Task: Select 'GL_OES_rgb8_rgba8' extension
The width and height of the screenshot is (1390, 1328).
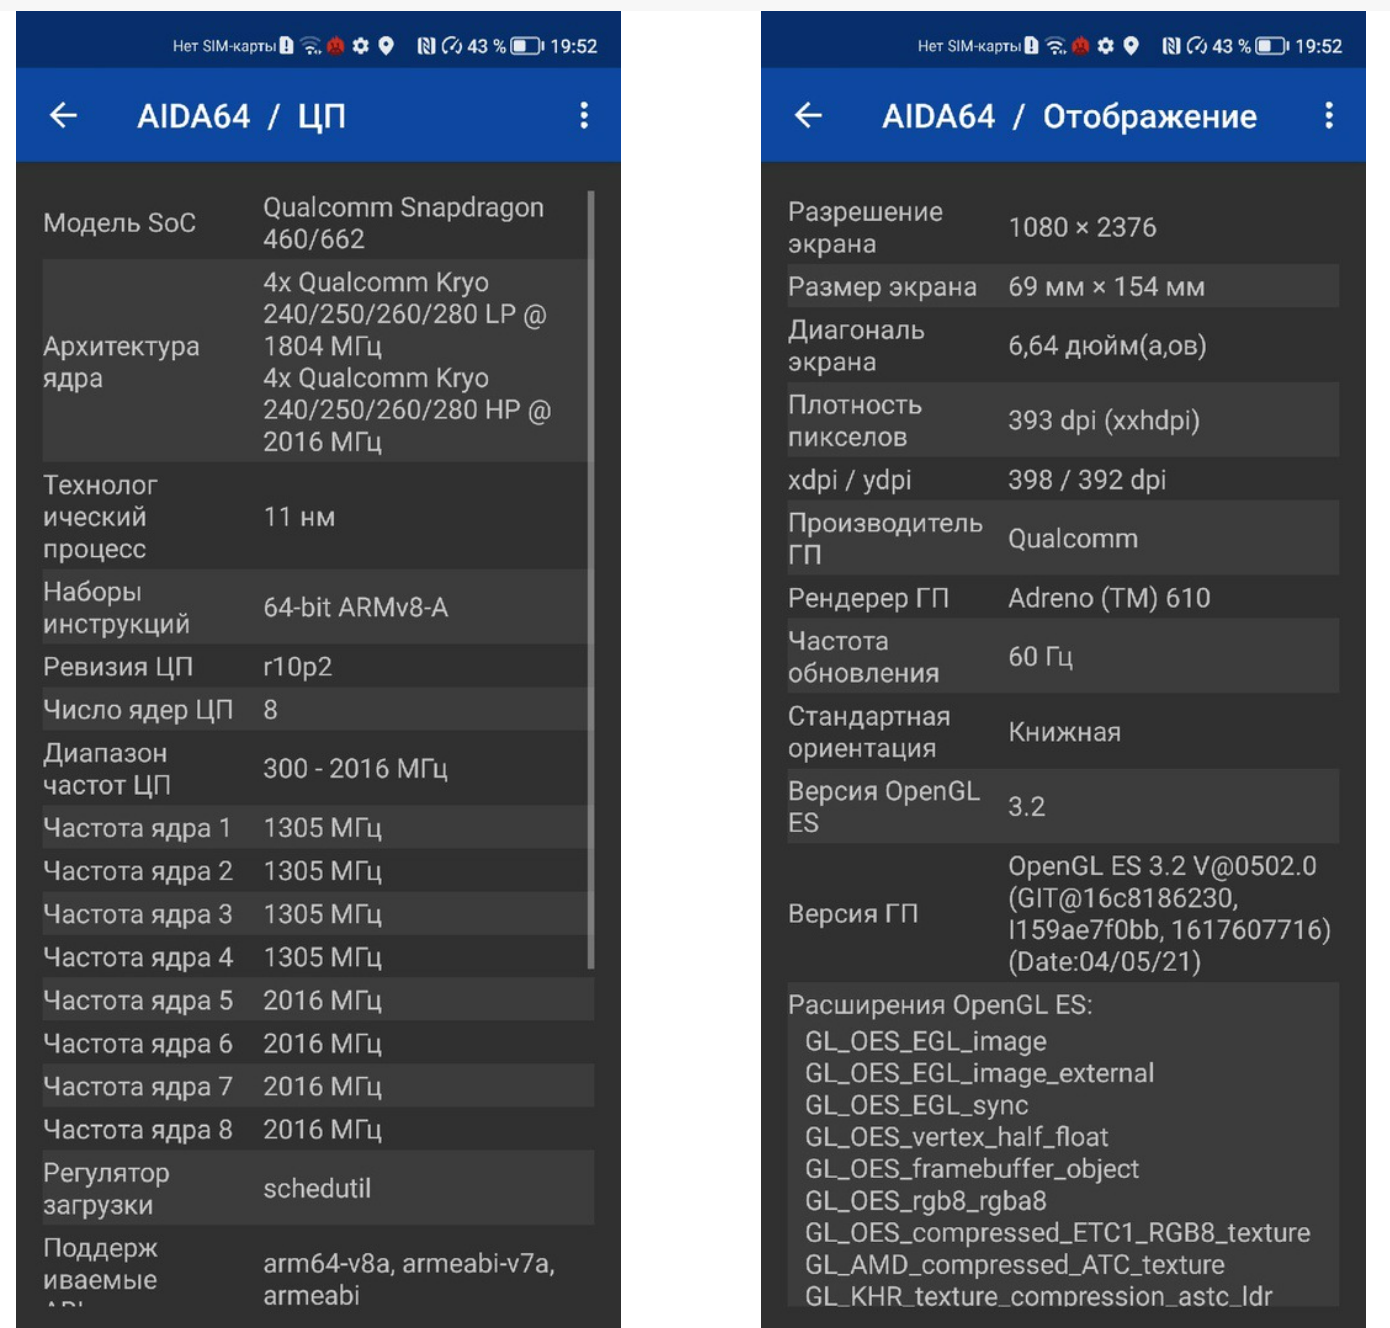Action: click(926, 1201)
